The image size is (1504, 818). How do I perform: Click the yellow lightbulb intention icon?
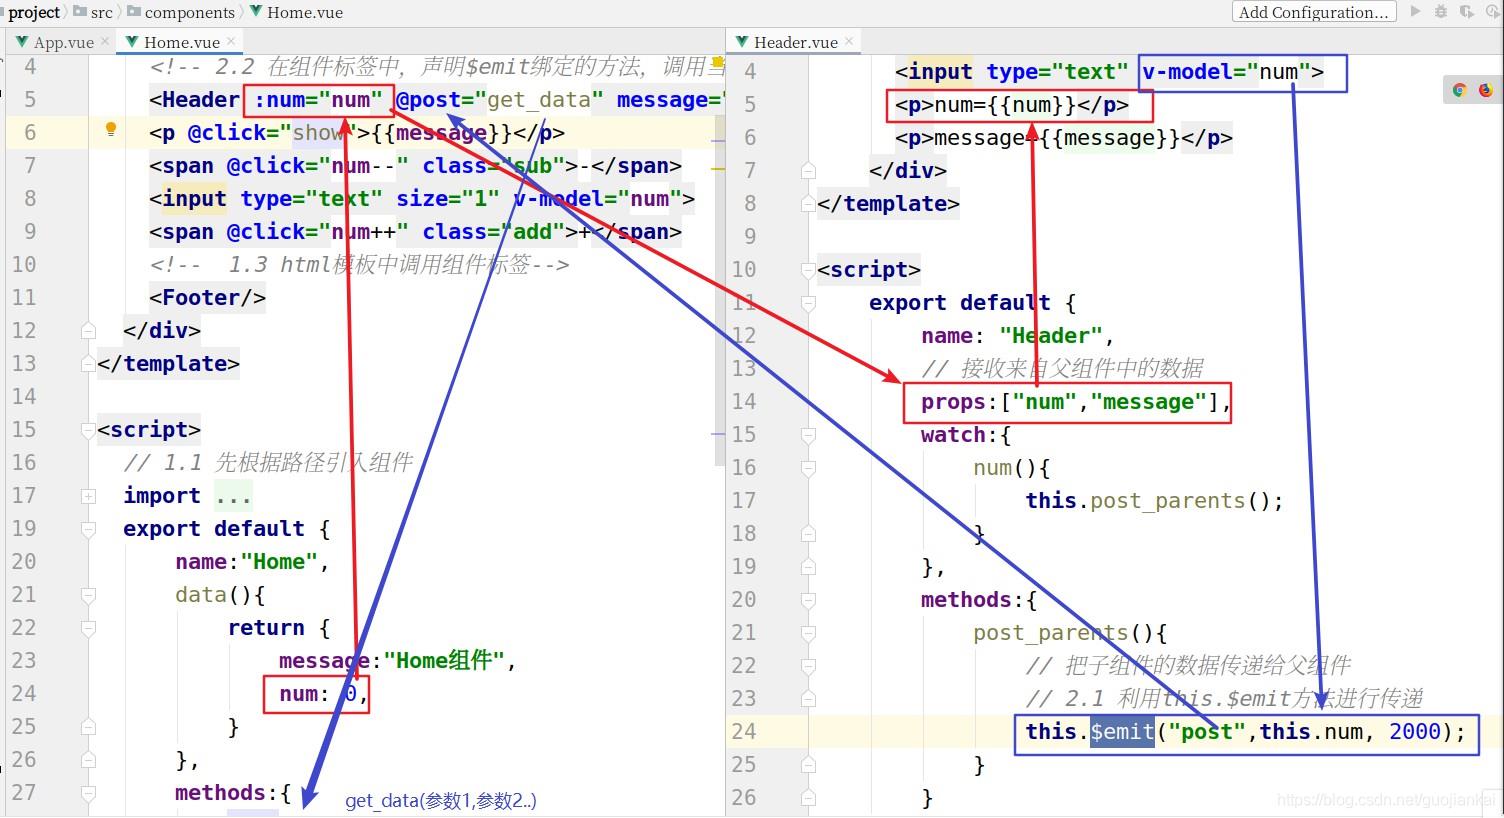[x=111, y=129]
